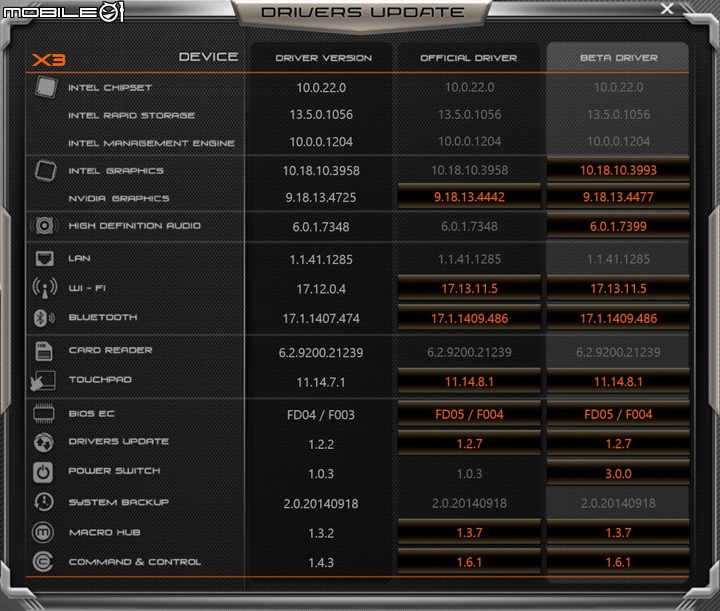The width and height of the screenshot is (720, 611).
Task: Click the Power Switch icon
Action: point(43,471)
